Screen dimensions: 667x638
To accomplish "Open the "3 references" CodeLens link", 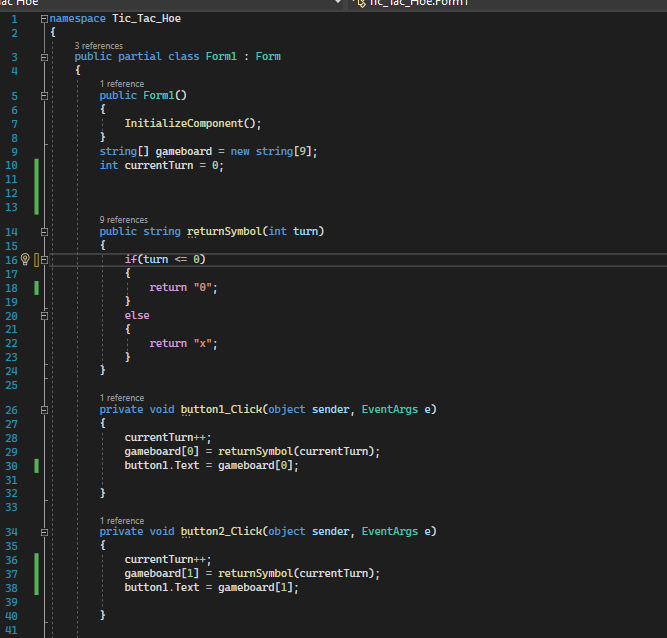I will tap(98, 45).
